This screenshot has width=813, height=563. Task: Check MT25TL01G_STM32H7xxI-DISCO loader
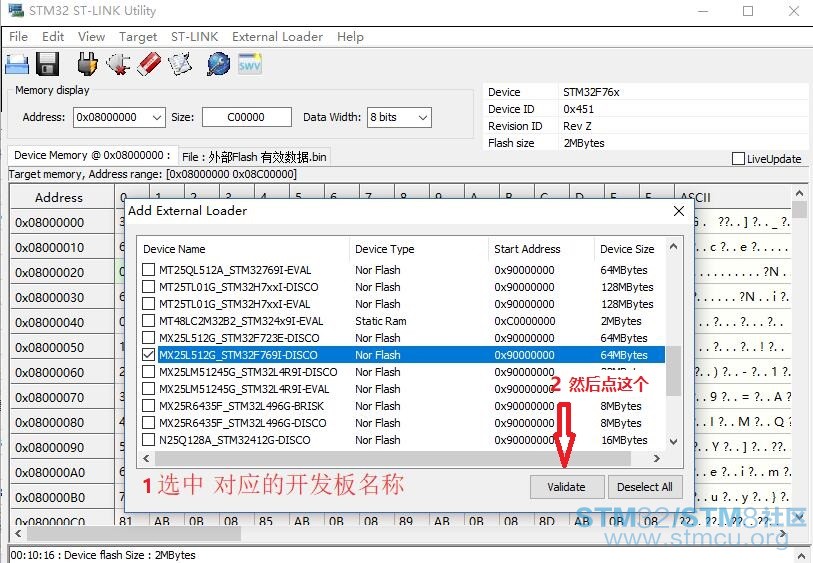tap(148, 287)
